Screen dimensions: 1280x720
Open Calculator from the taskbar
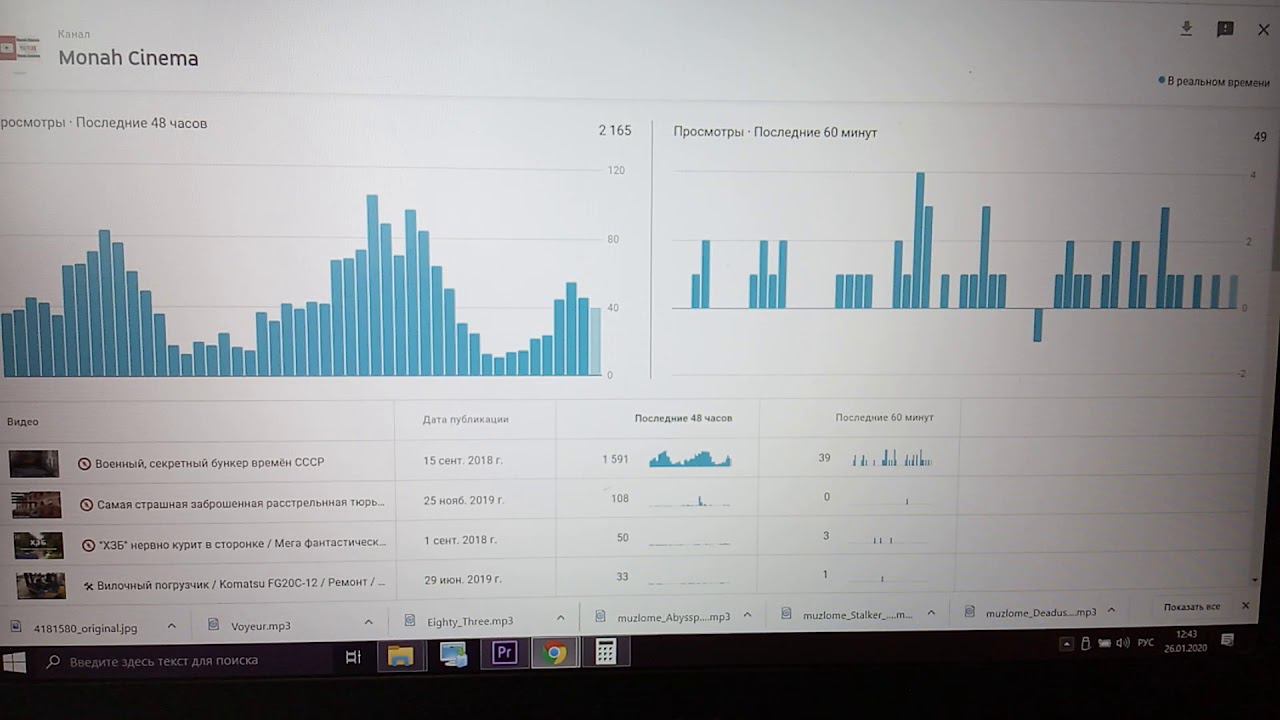point(605,652)
